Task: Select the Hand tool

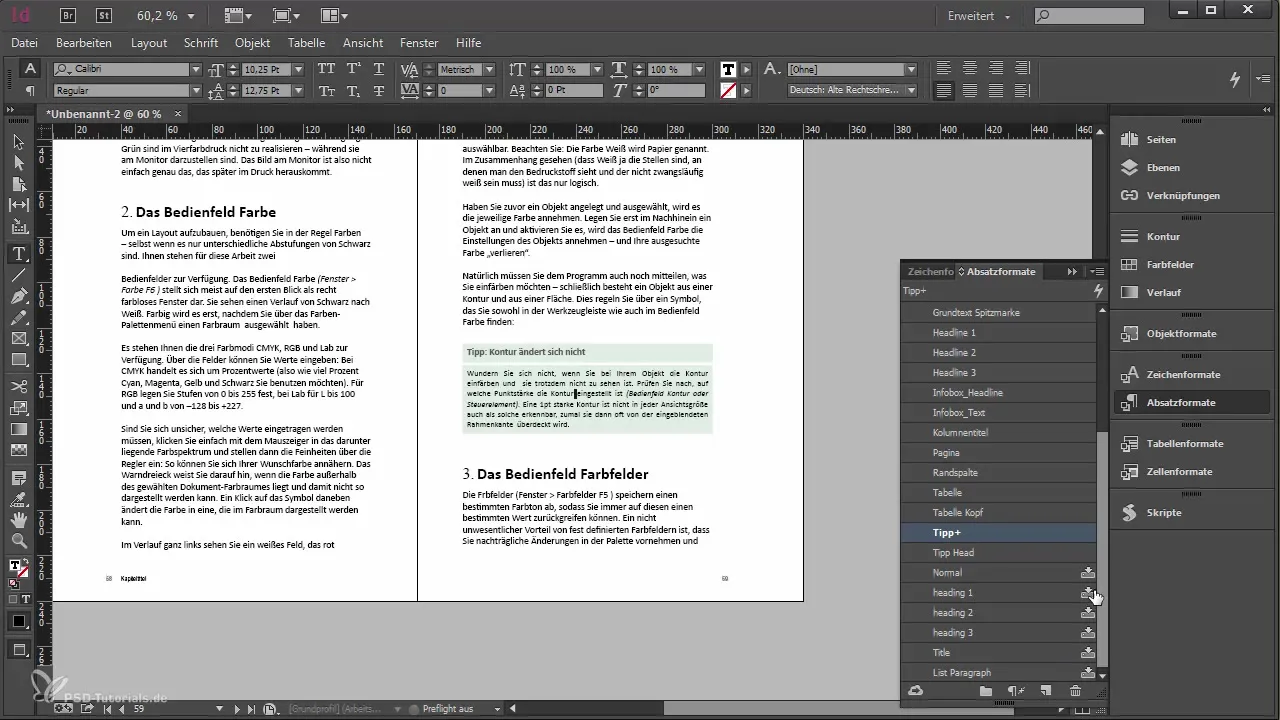Action: [18, 520]
